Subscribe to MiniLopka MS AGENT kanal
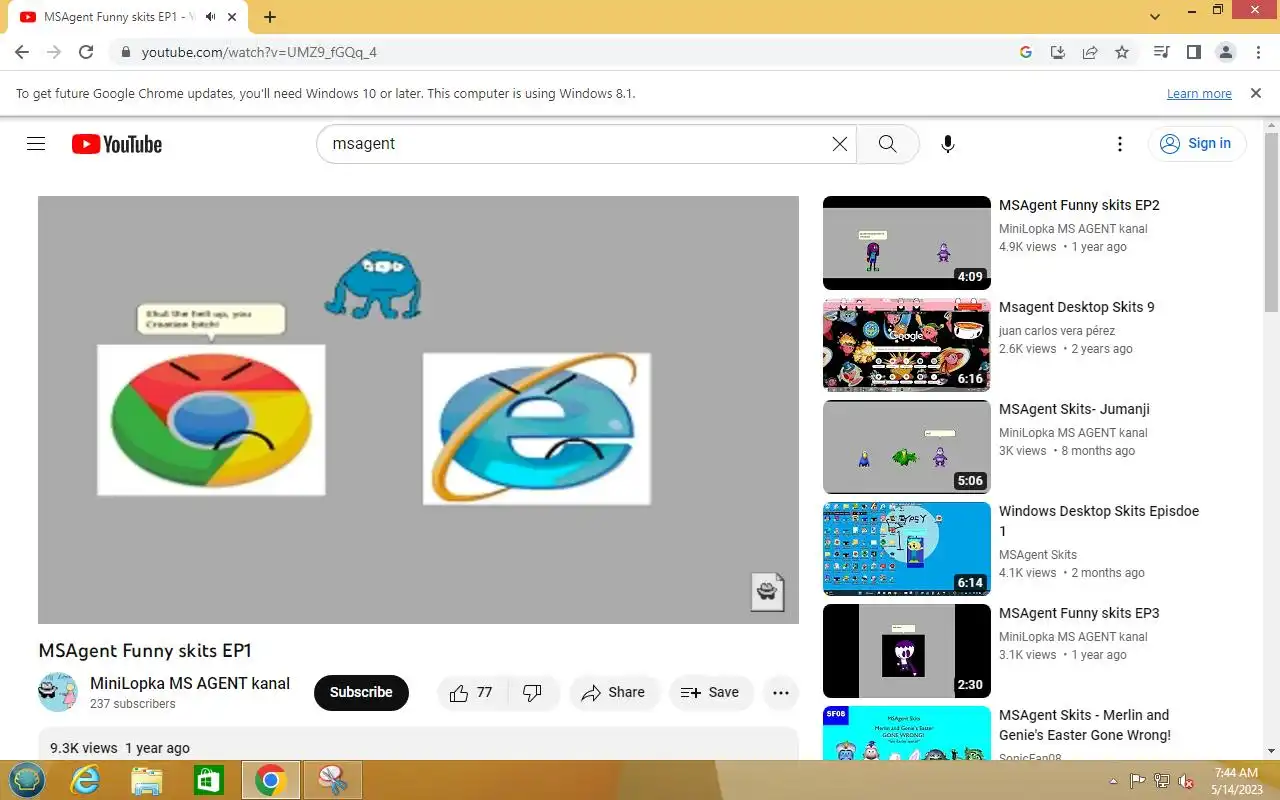 coord(361,692)
